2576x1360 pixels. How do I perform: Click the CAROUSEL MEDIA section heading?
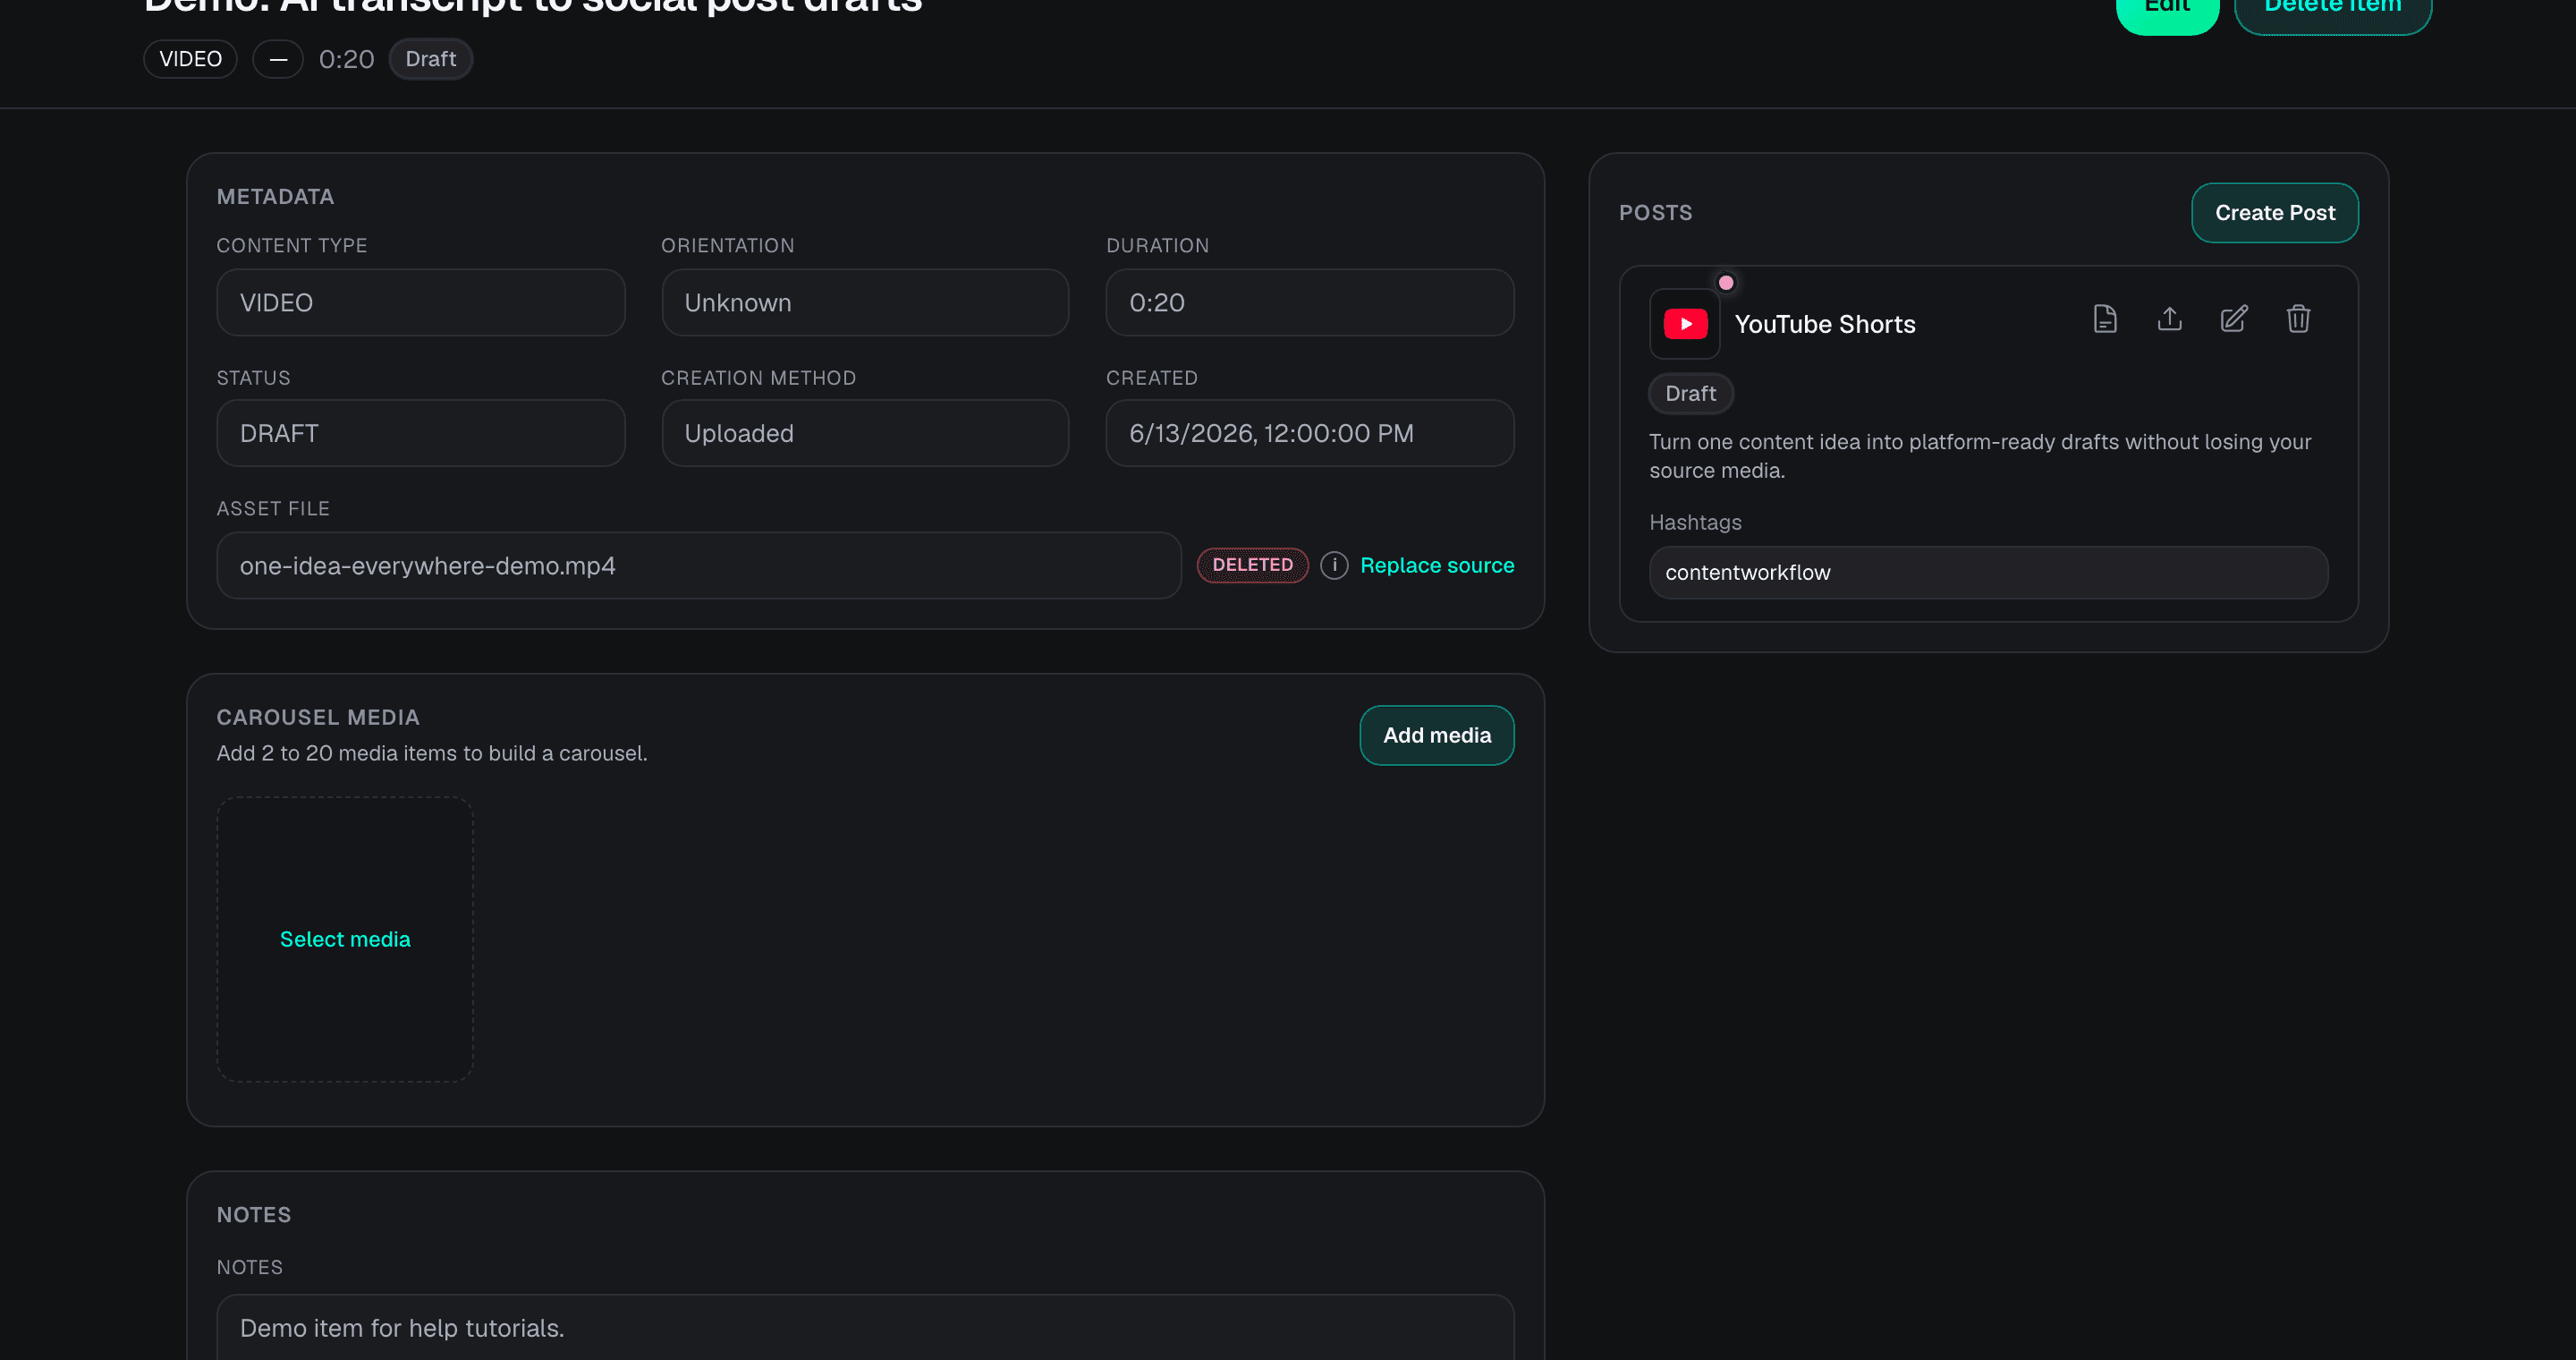318,717
